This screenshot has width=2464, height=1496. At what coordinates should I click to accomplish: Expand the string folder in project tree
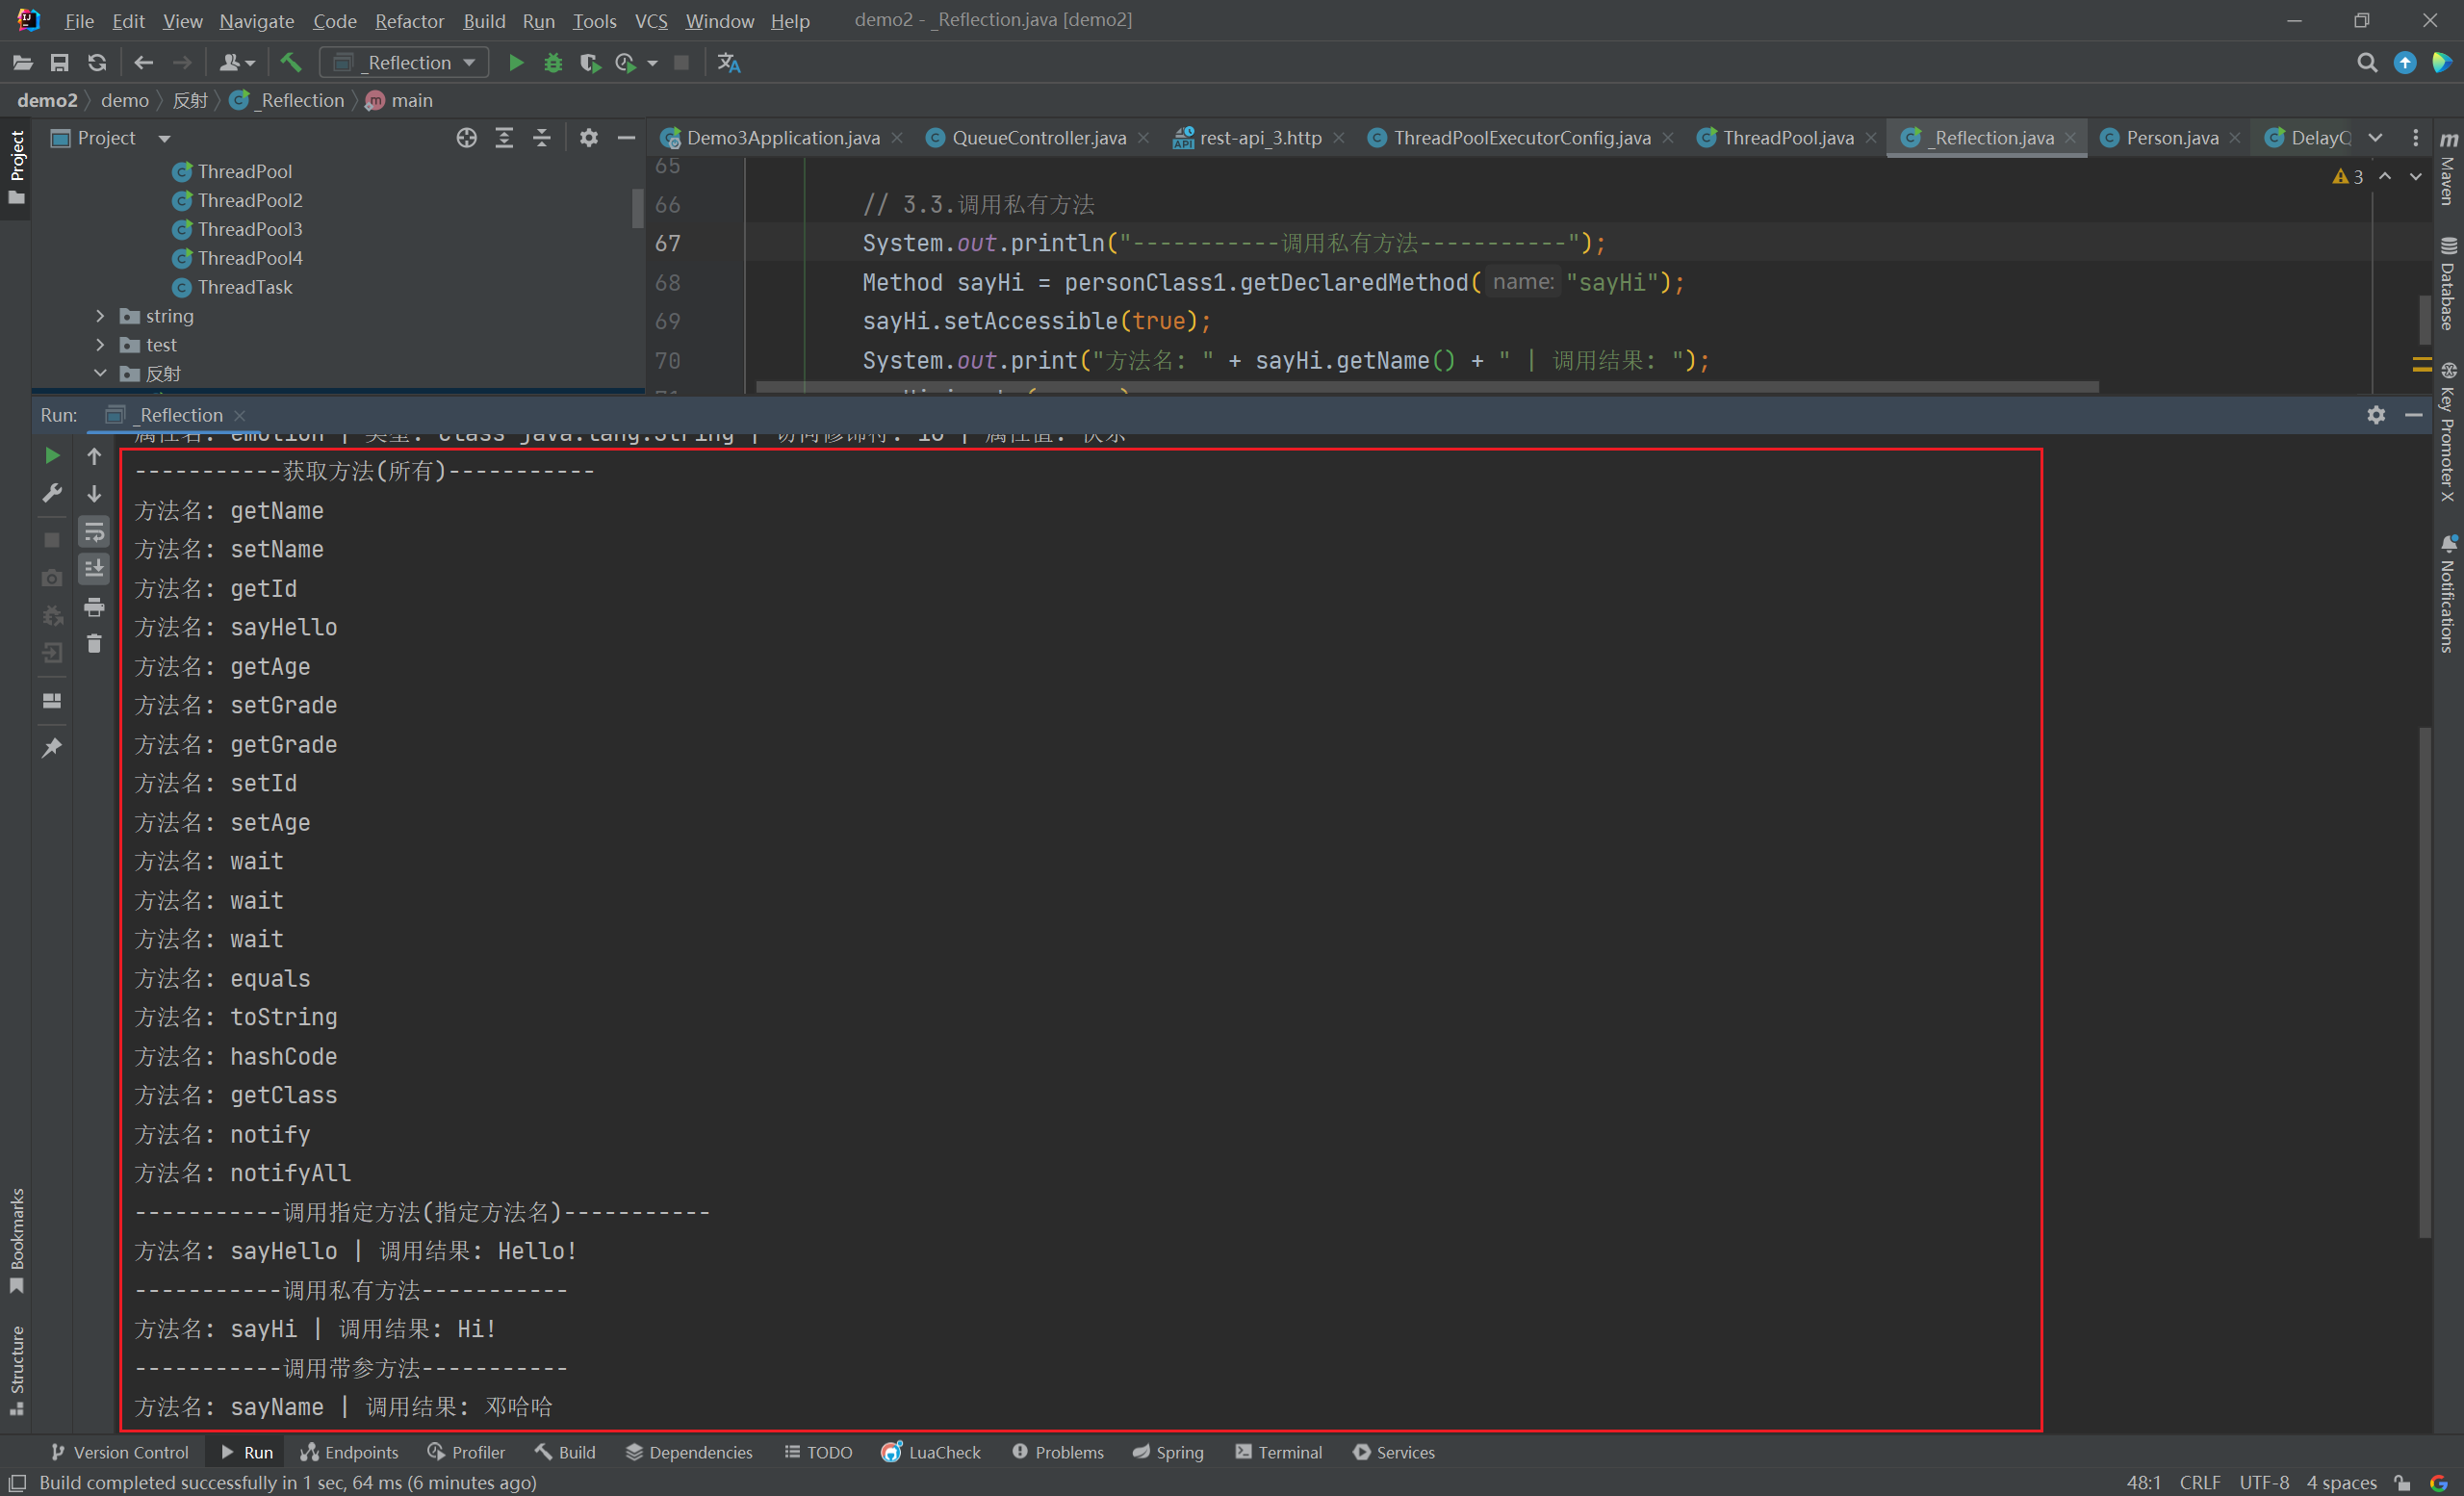[x=98, y=317]
